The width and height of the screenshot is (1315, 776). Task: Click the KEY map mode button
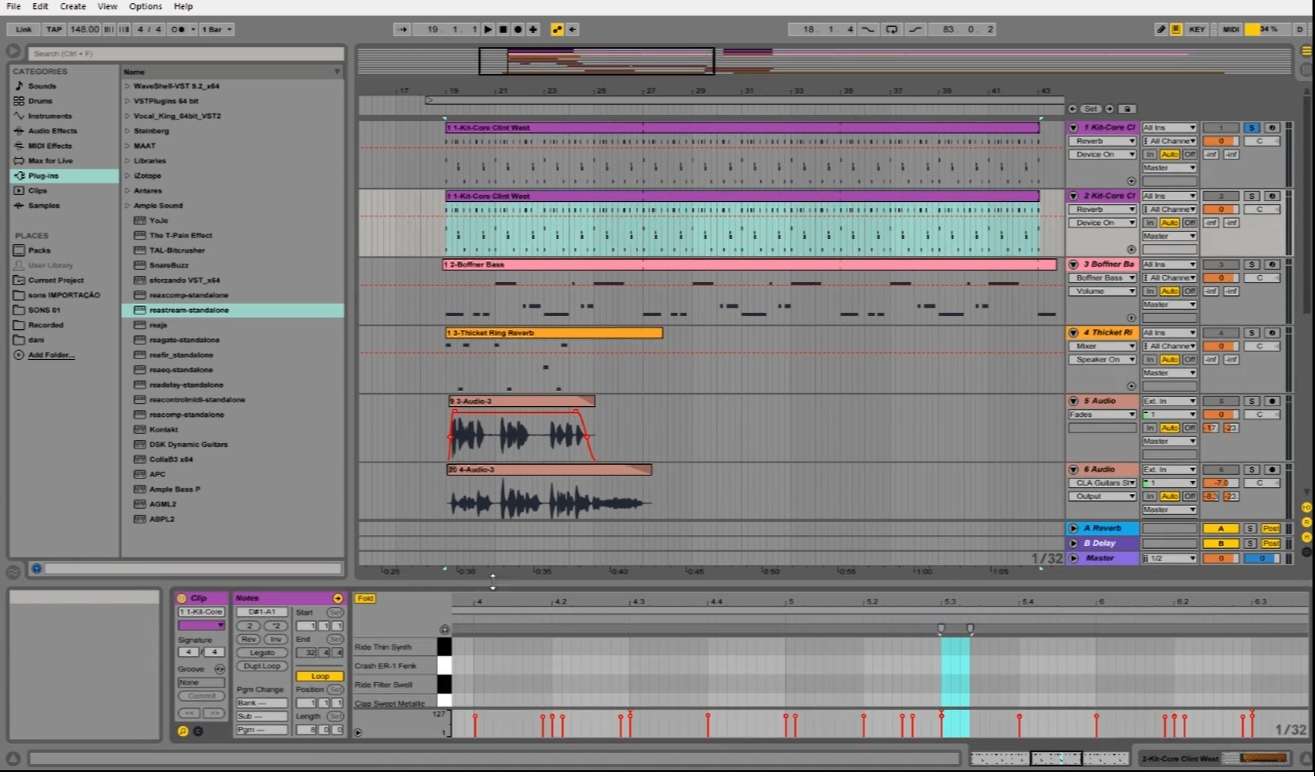1197,29
